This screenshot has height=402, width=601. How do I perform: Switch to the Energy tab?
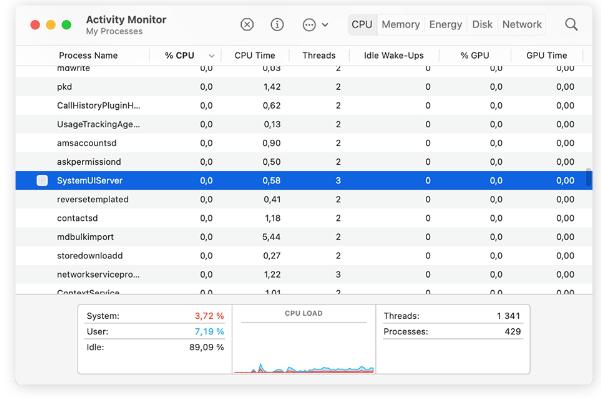(x=445, y=25)
